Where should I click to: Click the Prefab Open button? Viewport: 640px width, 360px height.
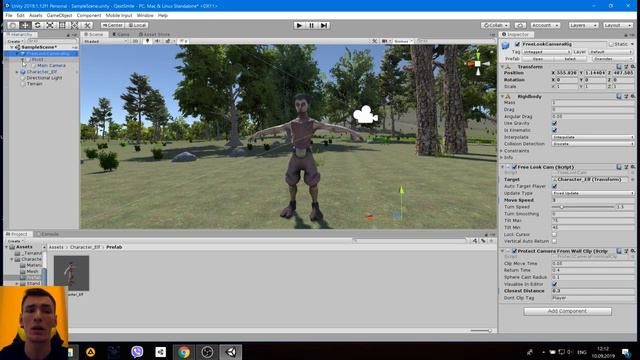(538, 59)
